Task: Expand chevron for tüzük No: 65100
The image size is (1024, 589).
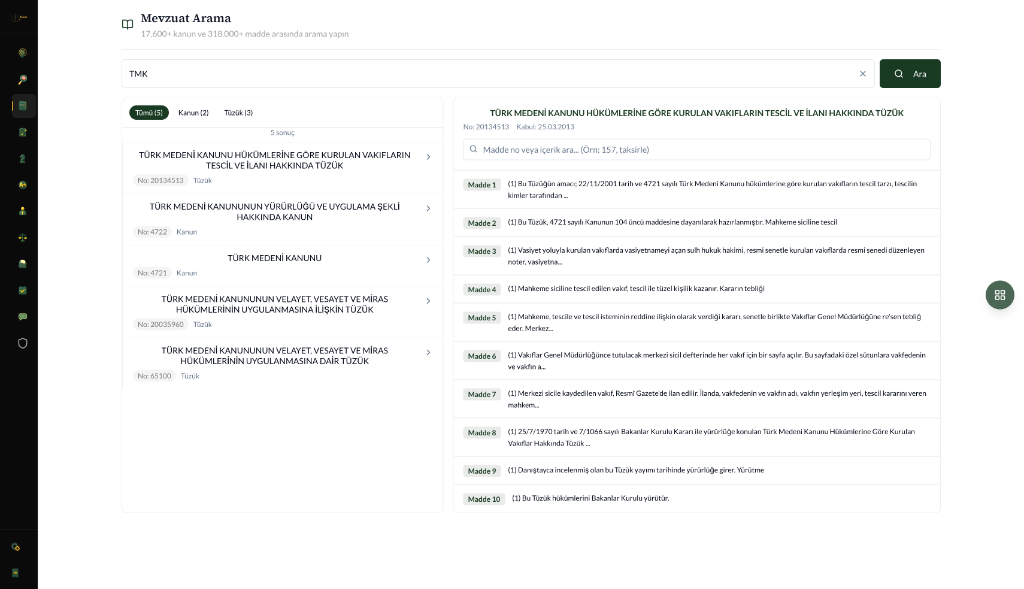Action: (x=428, y=353)
